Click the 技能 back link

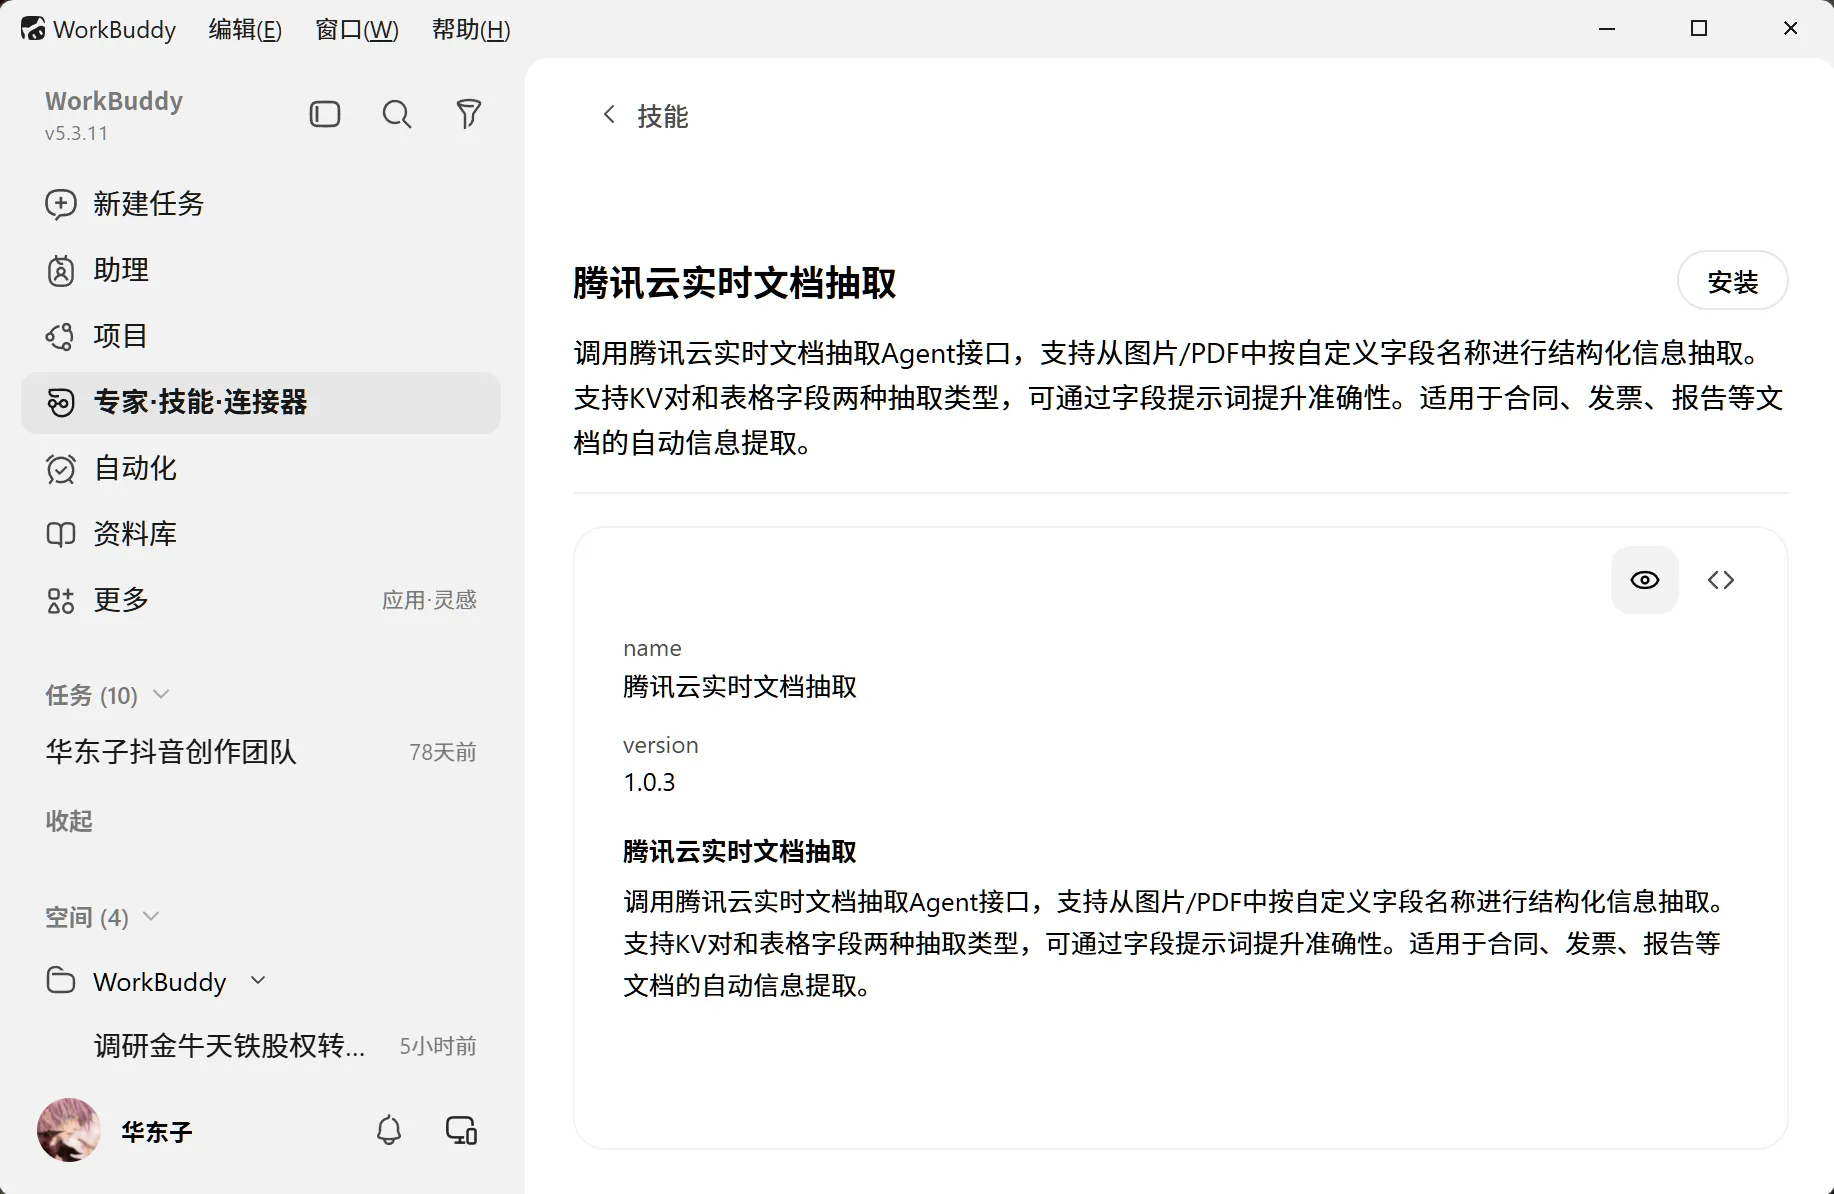pyautogui.click(x=663, y=116)
